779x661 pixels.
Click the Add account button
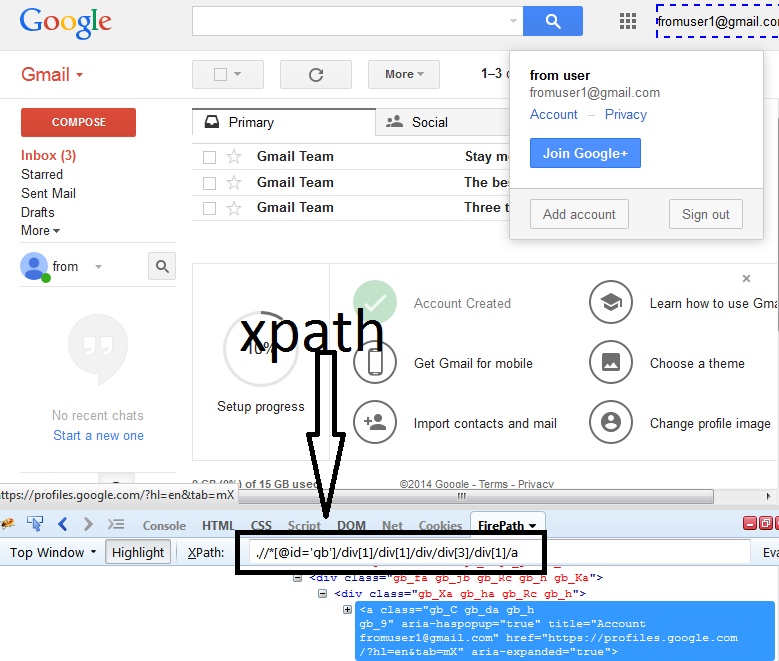pos(579,214)
